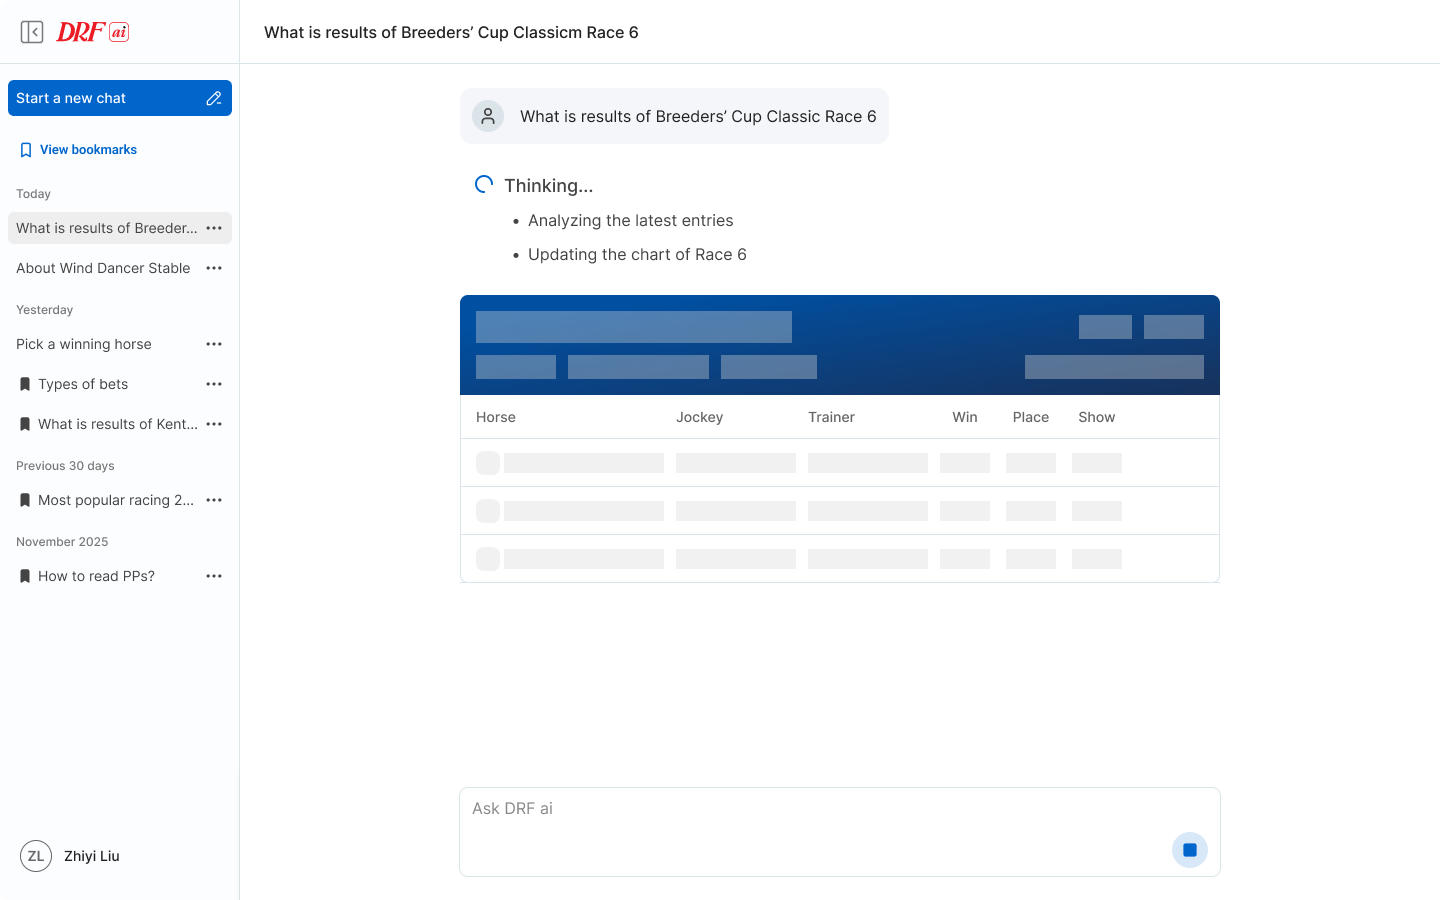Click the November 2025 section label
This screenshot has width=1440, height=900.
tap(62, 542)
